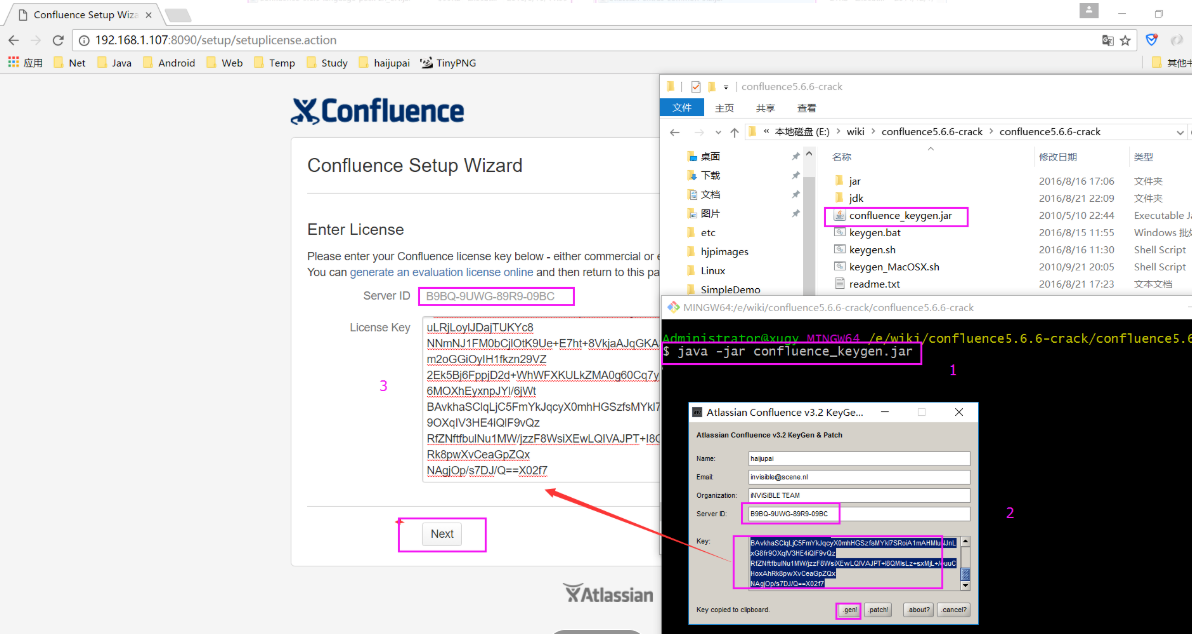Click Explorer nav pane scroll-up arrow

808,154
